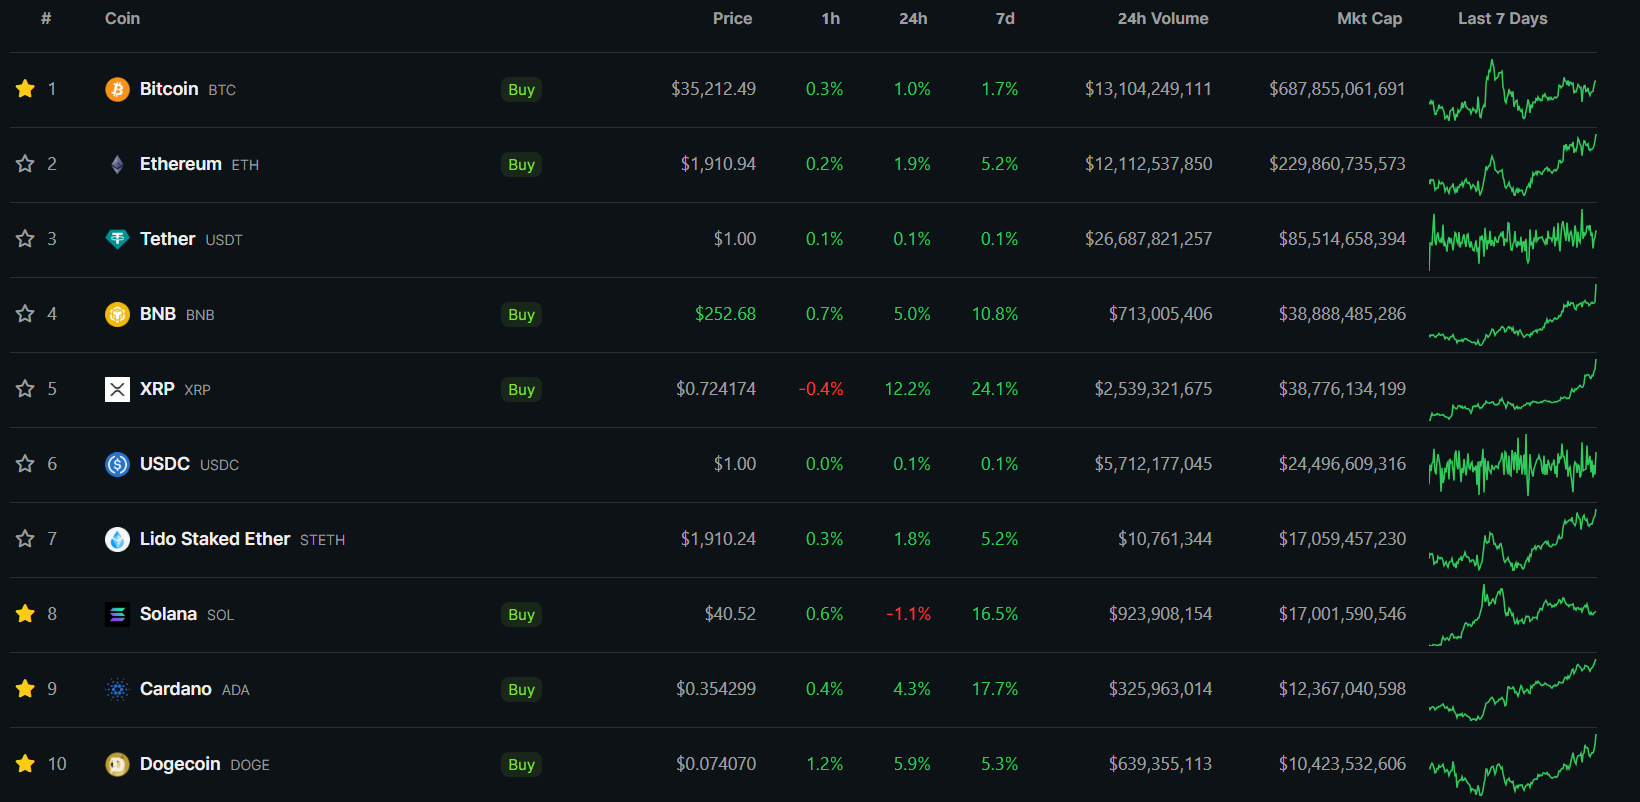The image size is (1640, 802).
Task: Click the USDC coin icon
Action: pos(117,464)
